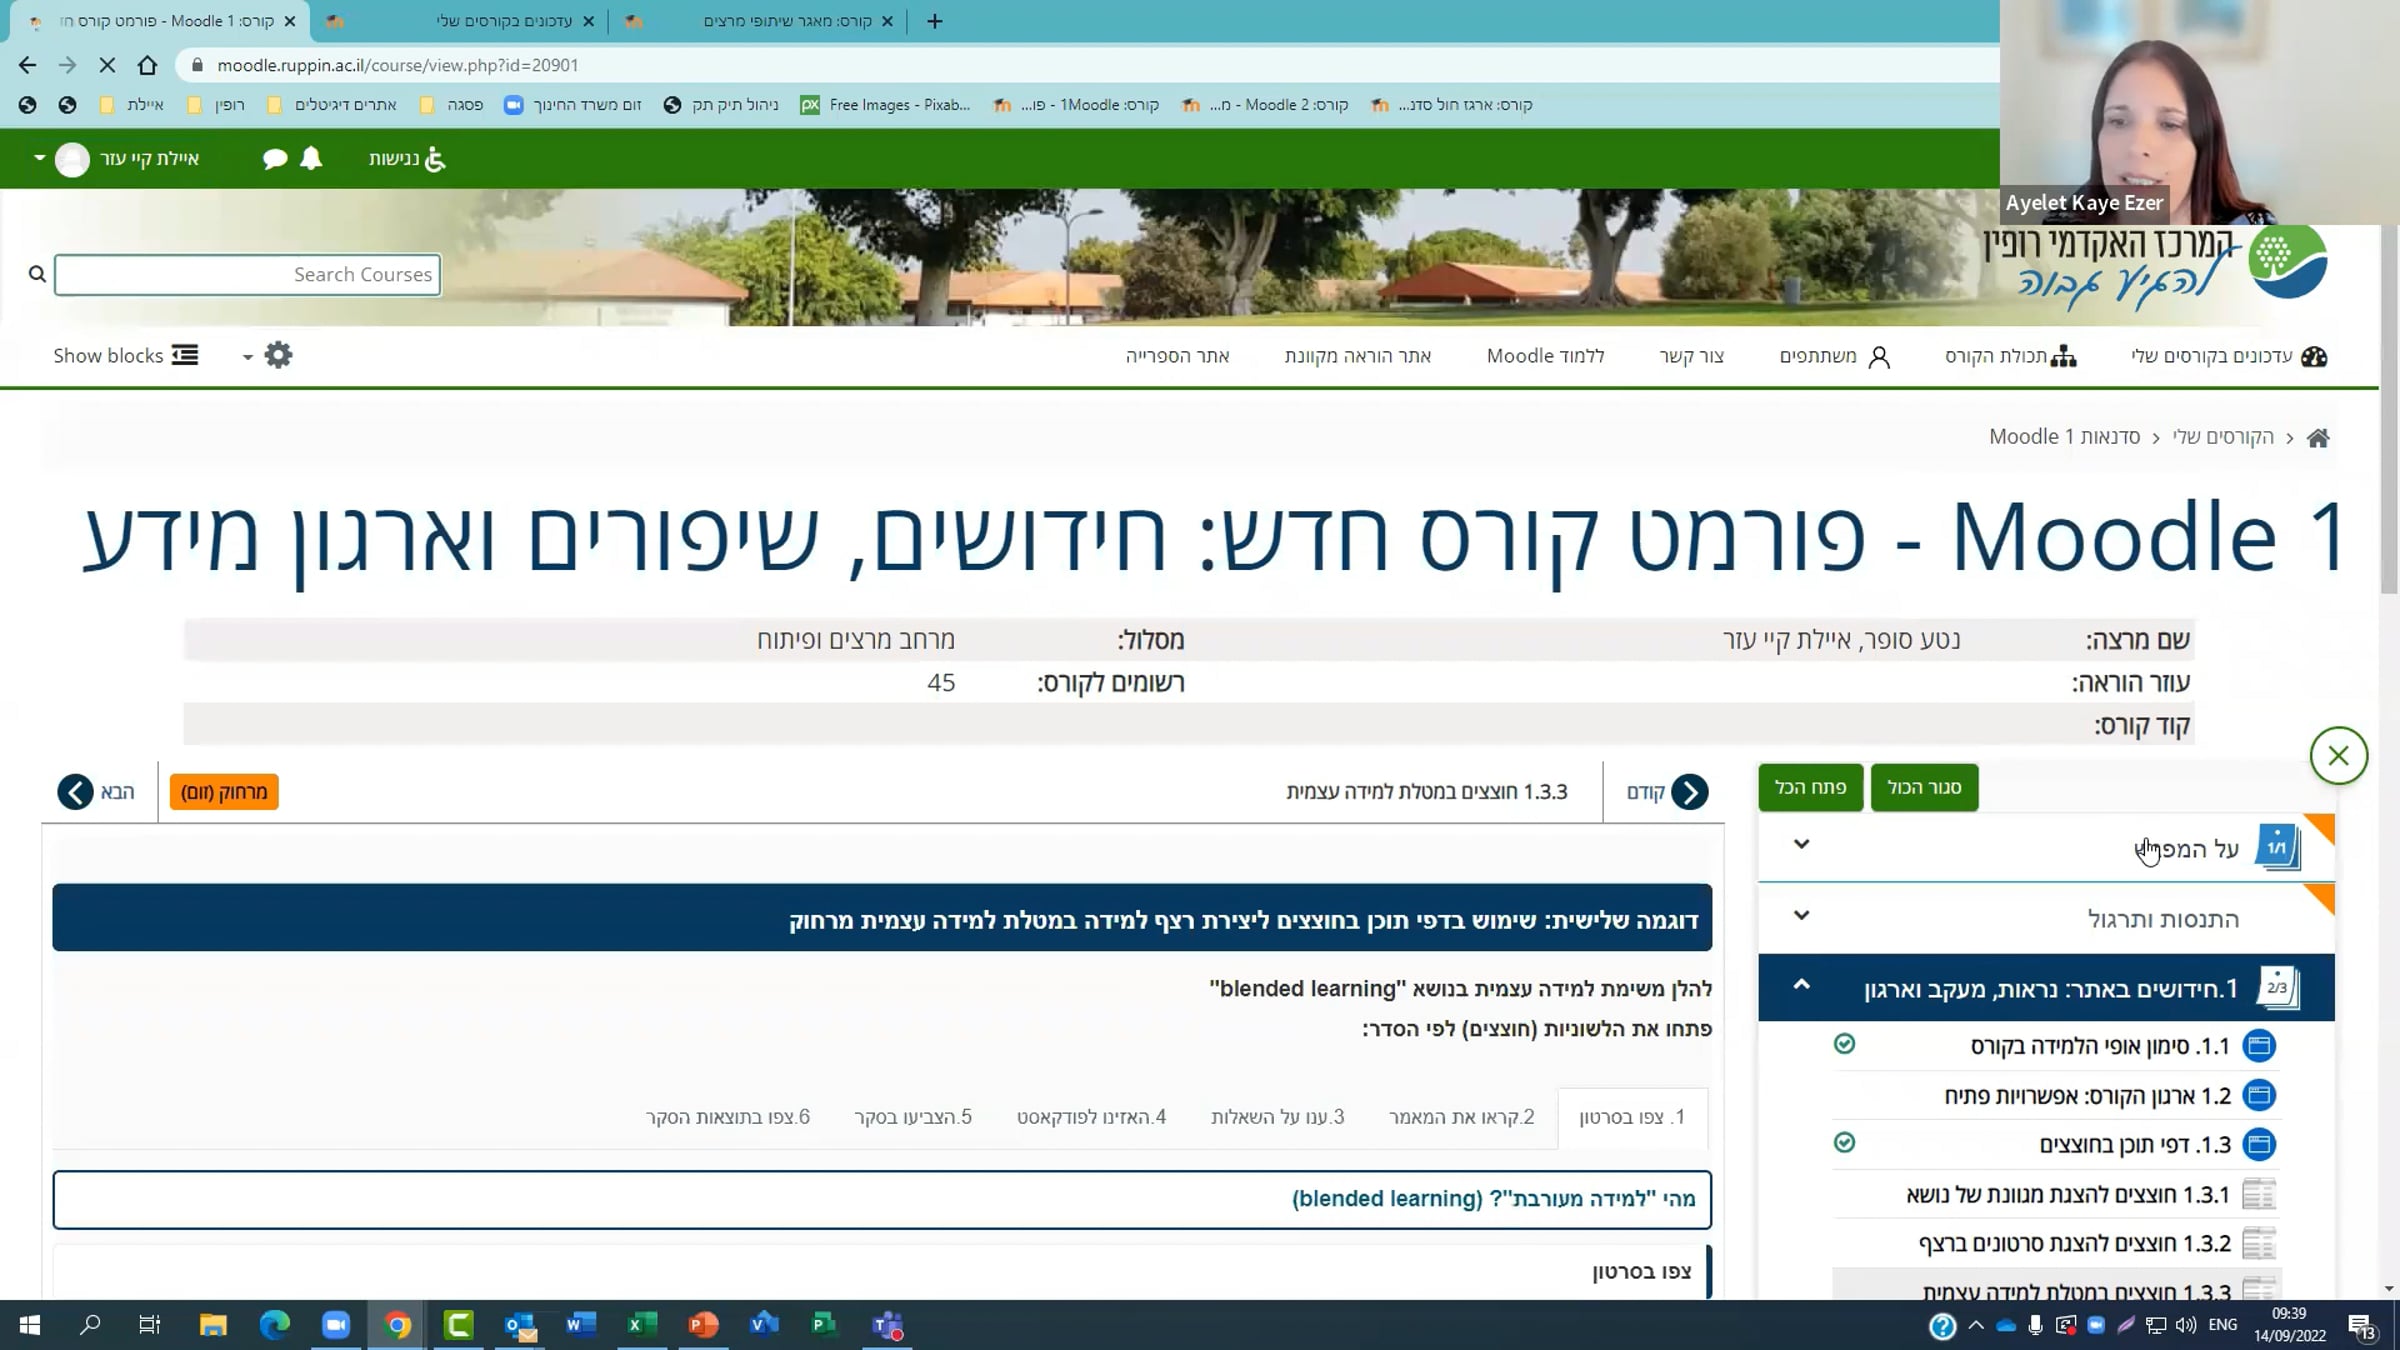This screenshot has height=1350, width=2400.
Task: Click the ENG language indicator in the system tray
Action: 2223,1325
